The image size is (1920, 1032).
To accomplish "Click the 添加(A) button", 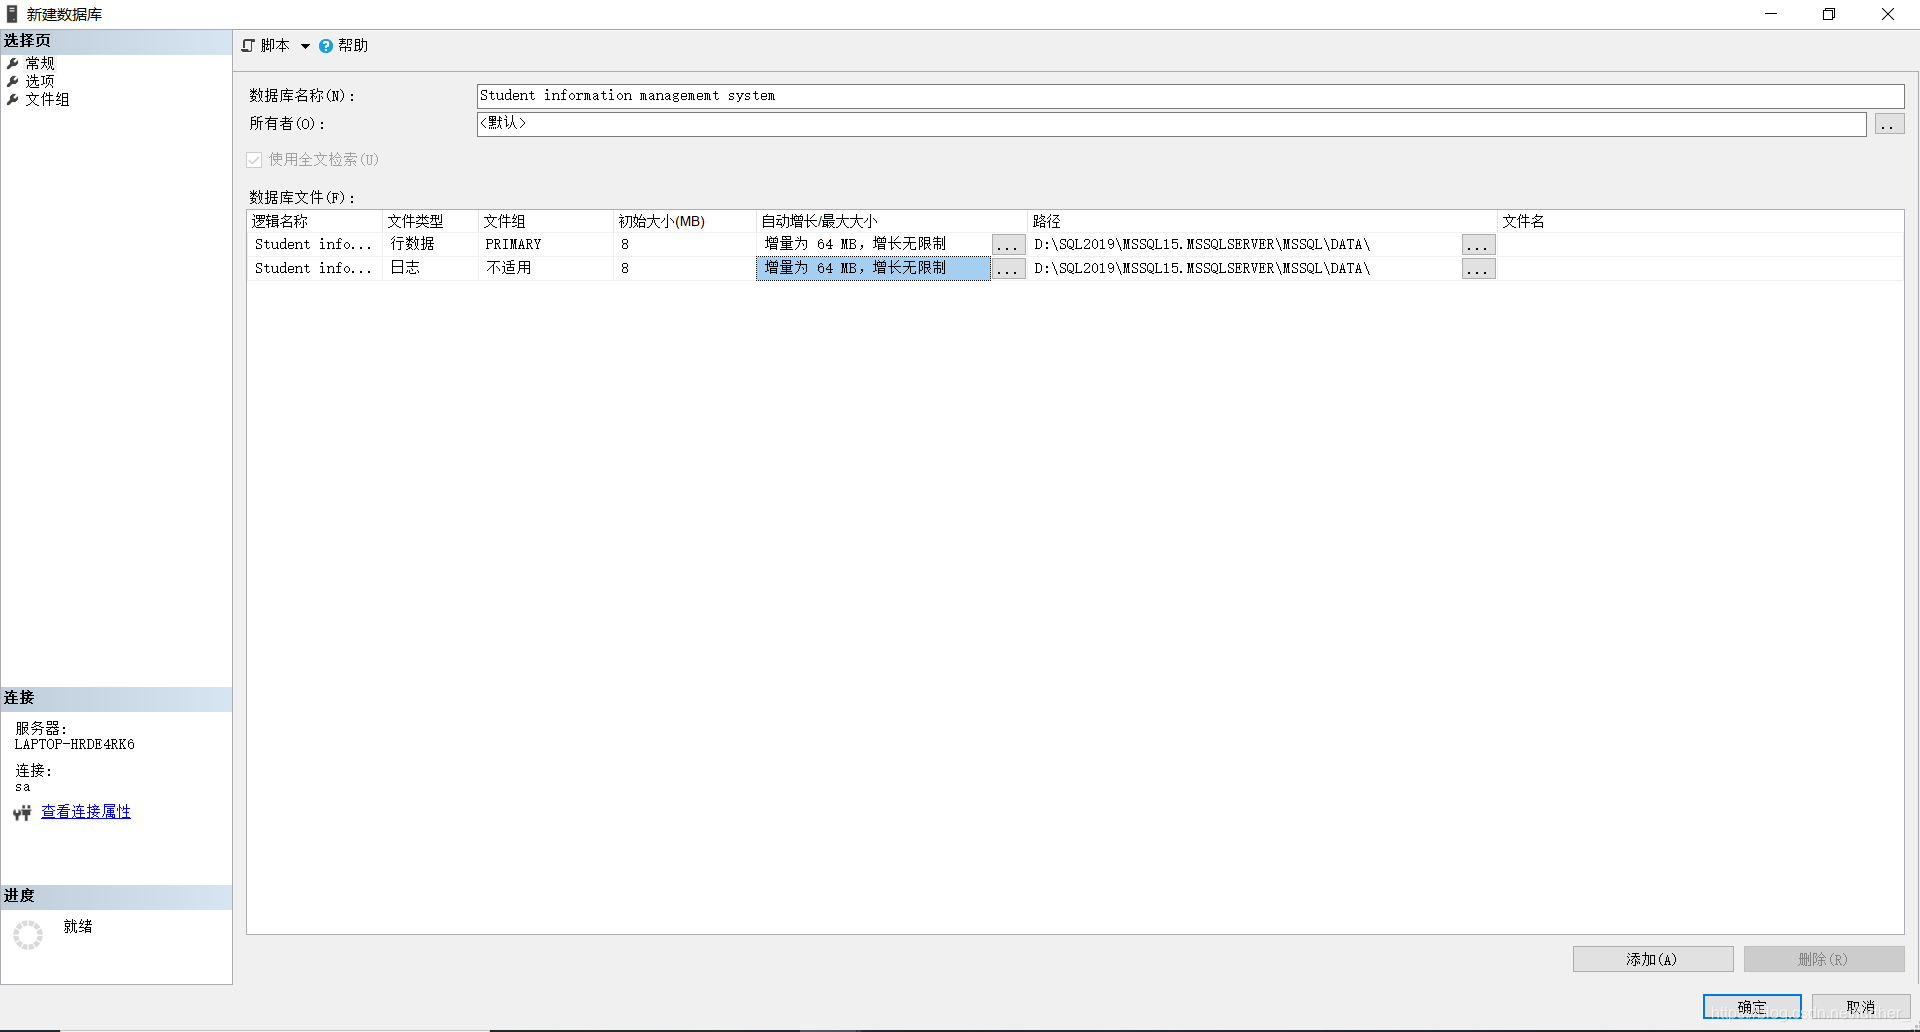I will (1653, 959).
